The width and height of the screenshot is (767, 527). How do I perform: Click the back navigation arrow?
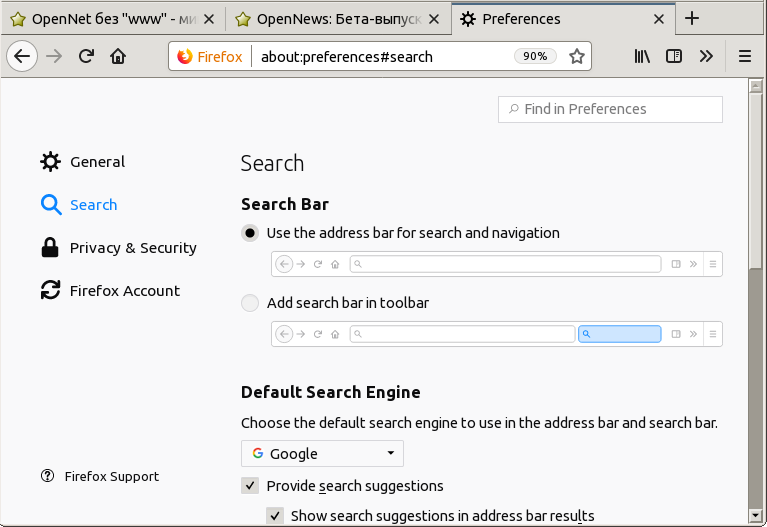point(22,57)
